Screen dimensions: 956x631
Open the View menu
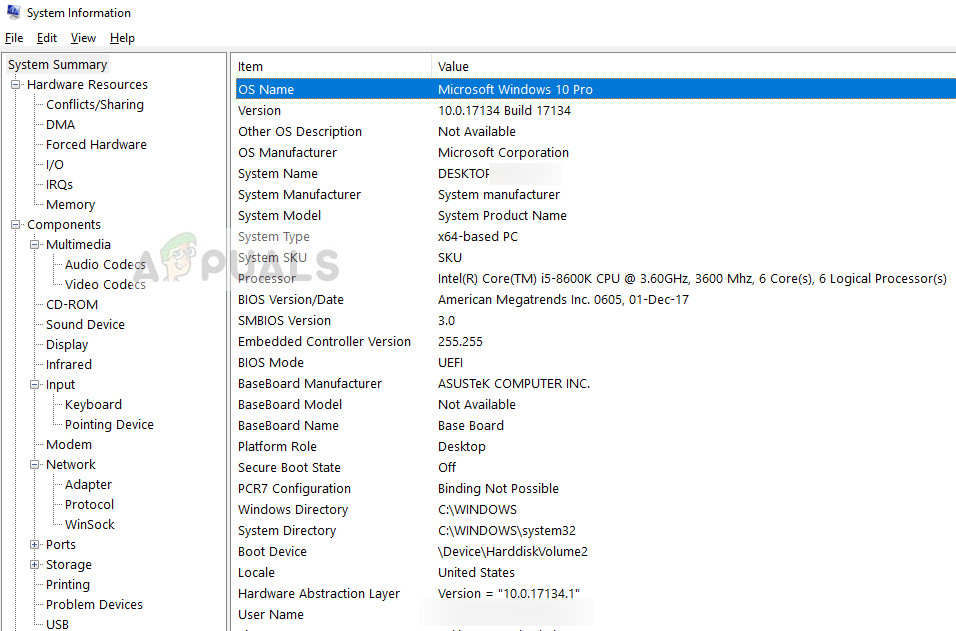pos(83,38)
